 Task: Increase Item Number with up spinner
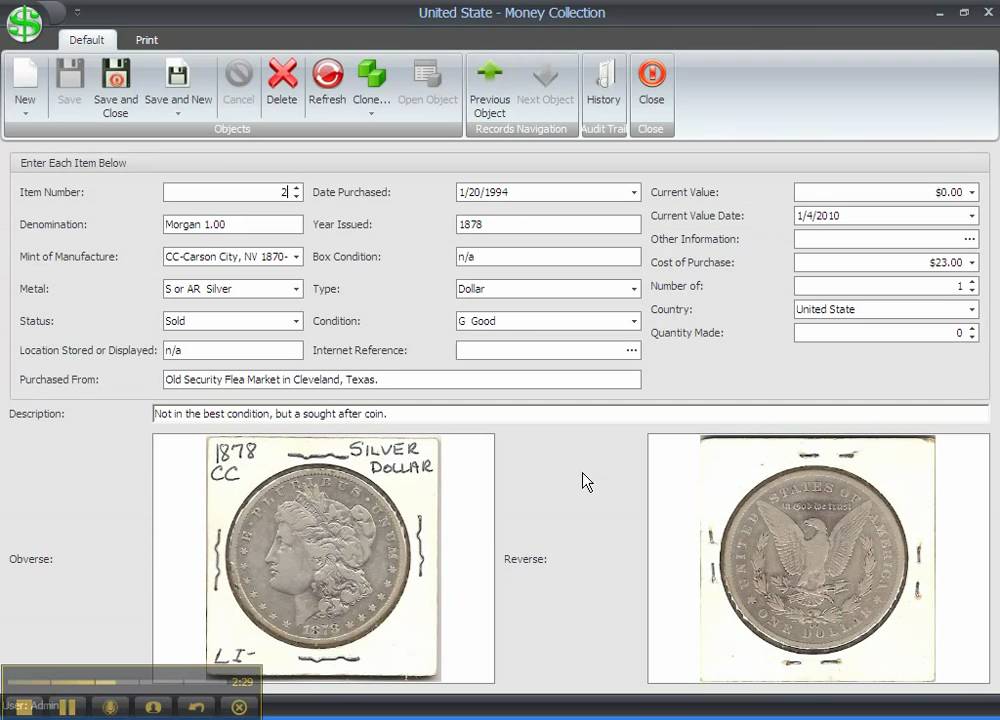296,188
